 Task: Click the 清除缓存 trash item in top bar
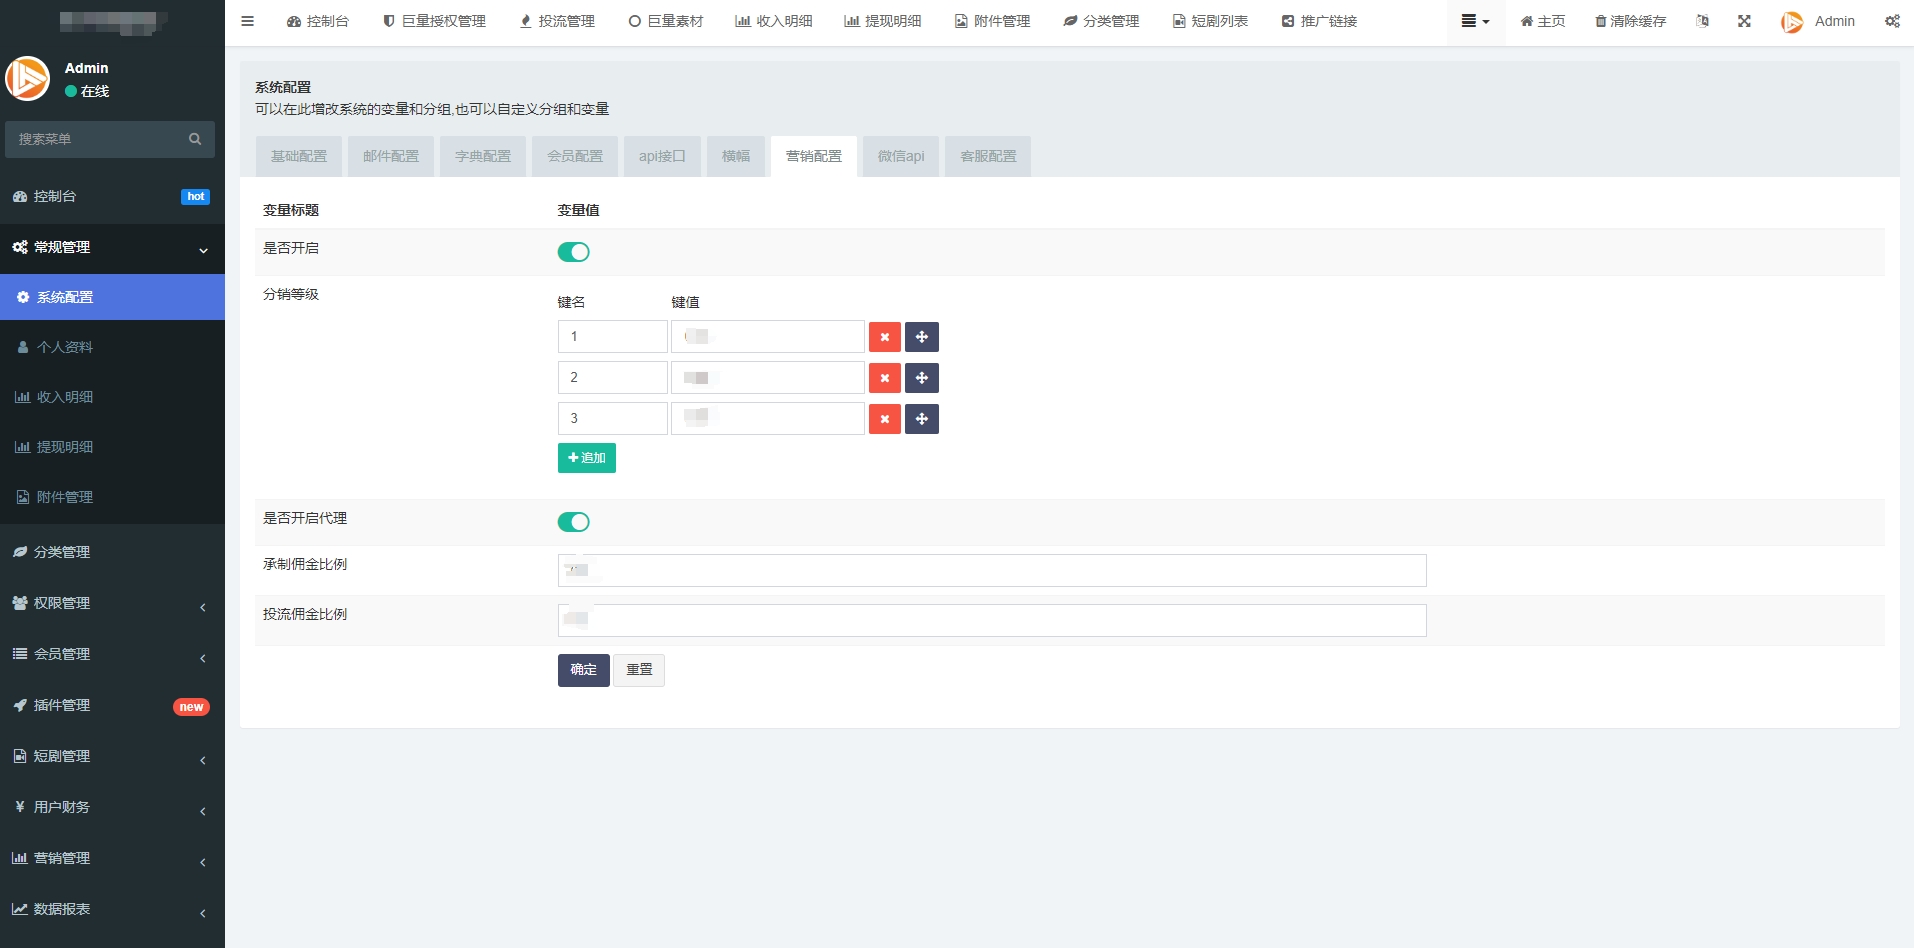[1630, 21]
